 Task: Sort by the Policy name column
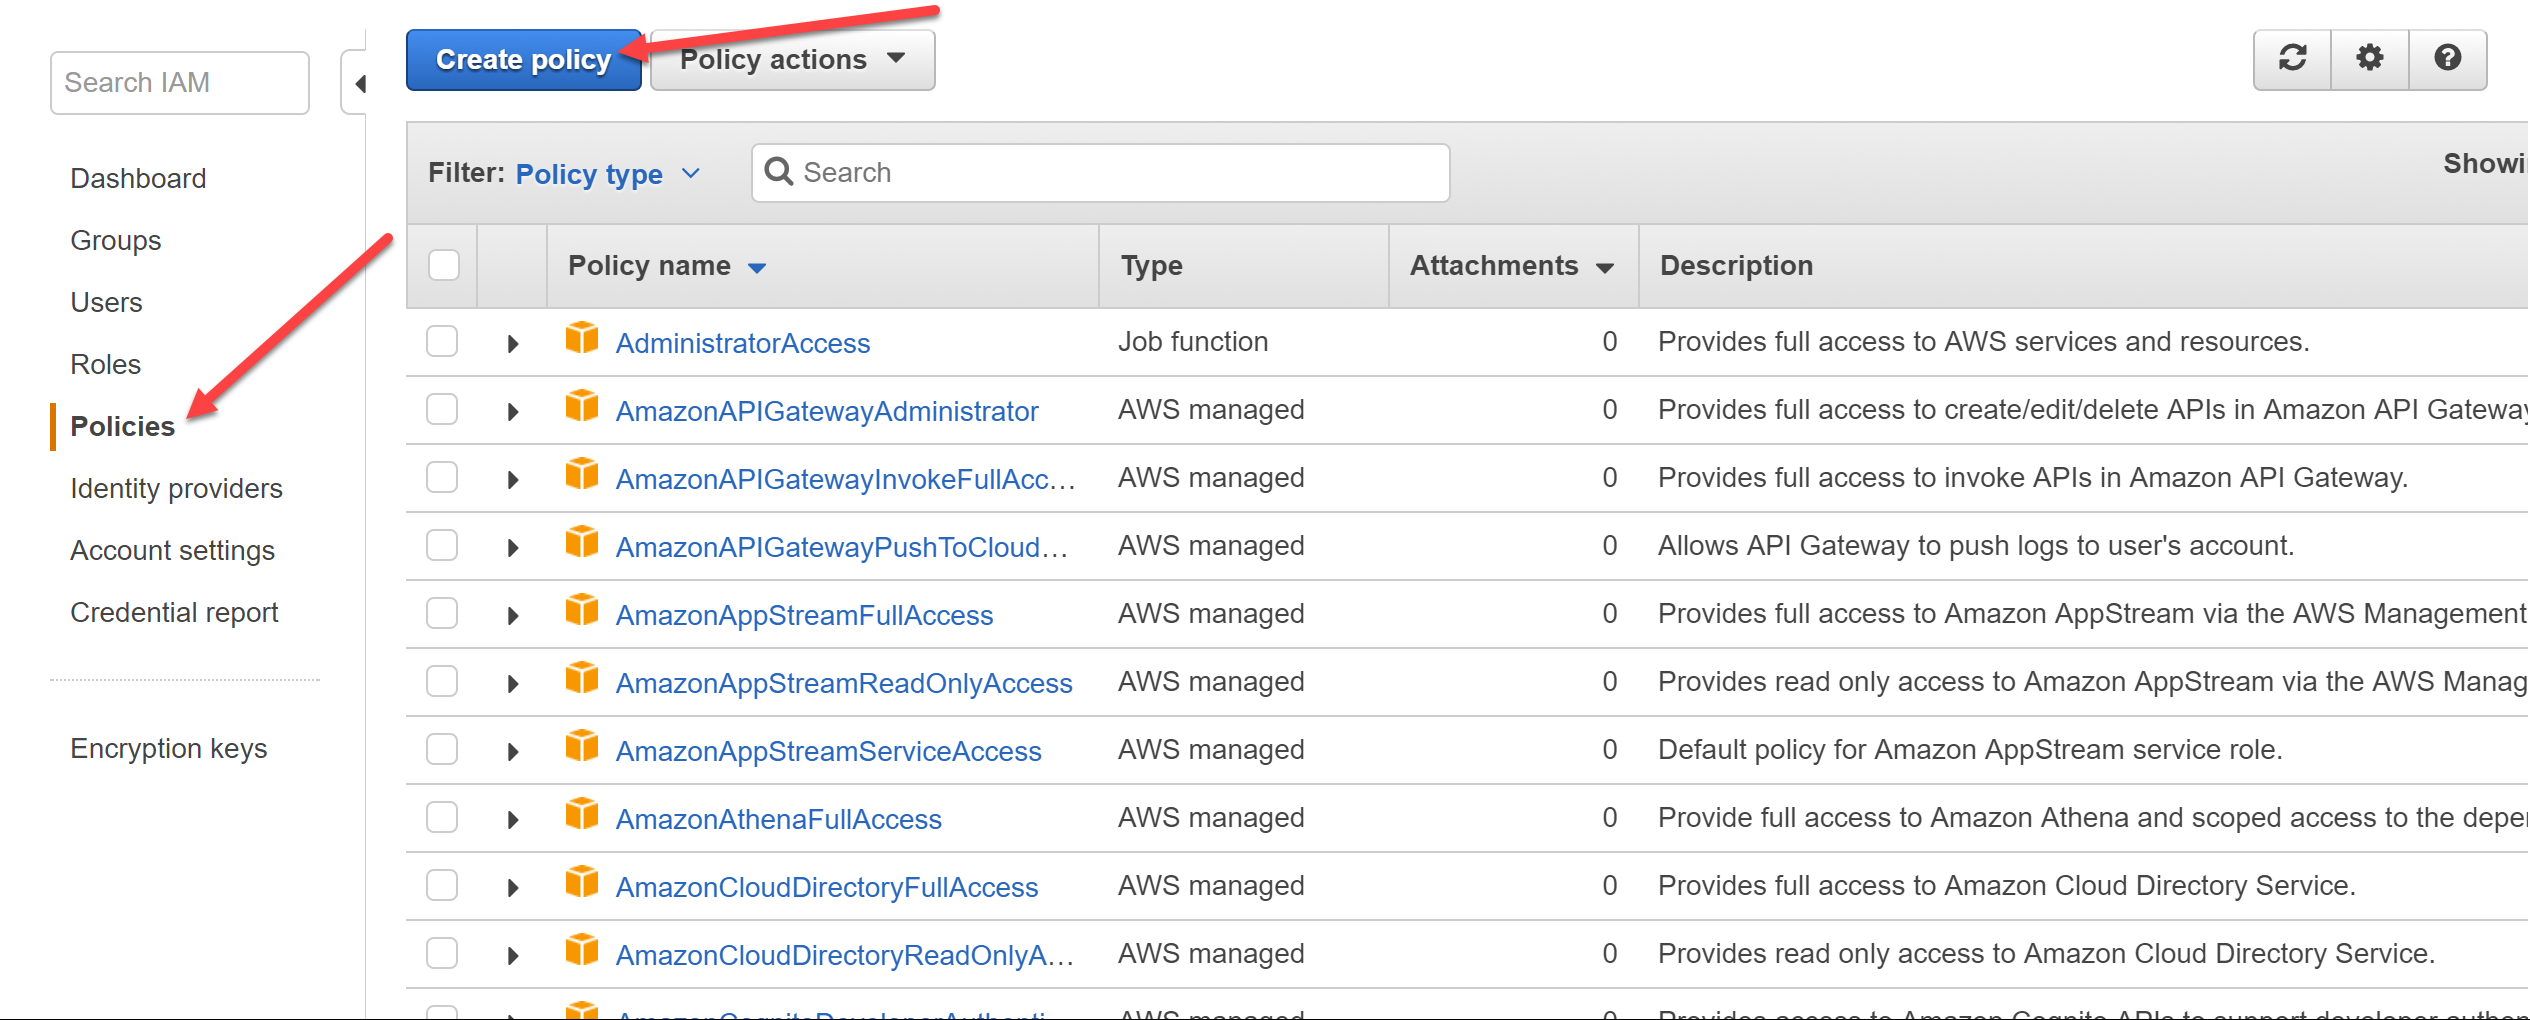[x=667, y=266]
